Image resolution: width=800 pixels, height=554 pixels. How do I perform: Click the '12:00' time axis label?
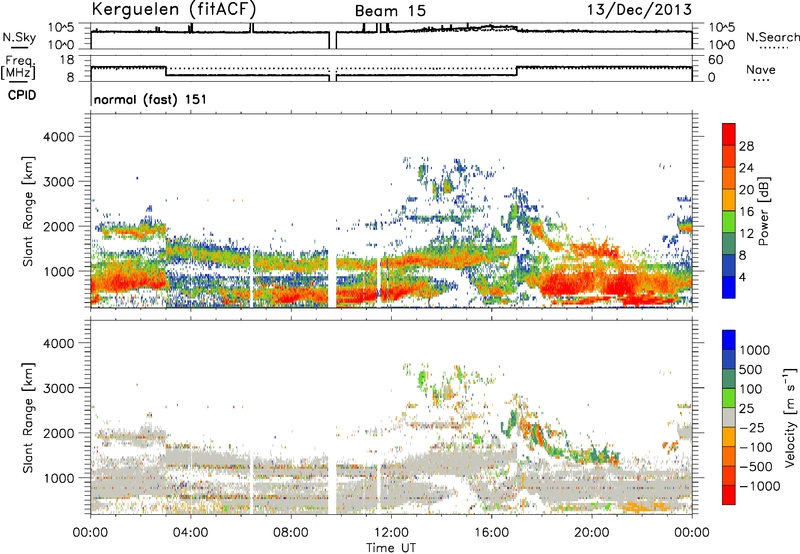coord(391,533)
